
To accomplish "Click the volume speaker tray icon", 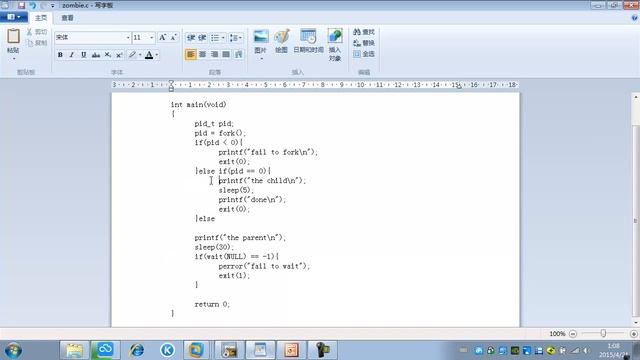I will tap(587, 351).
